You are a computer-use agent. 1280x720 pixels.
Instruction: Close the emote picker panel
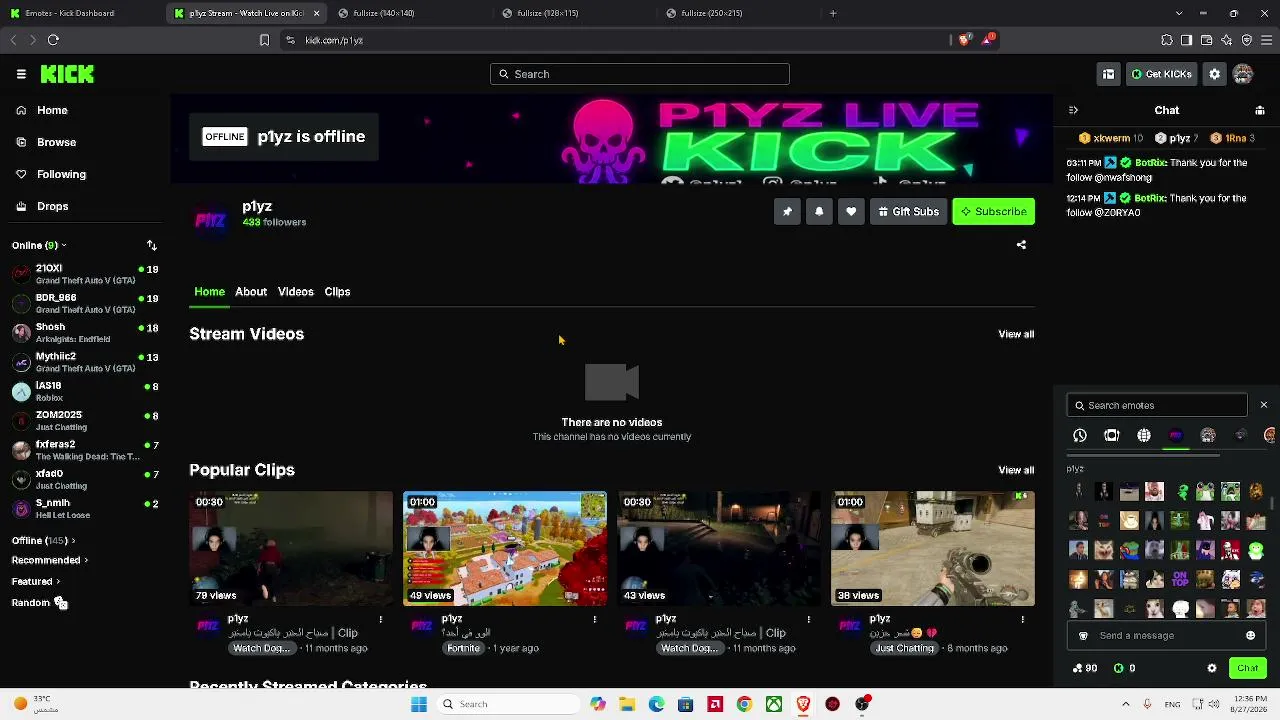[x=1264, y=405]
